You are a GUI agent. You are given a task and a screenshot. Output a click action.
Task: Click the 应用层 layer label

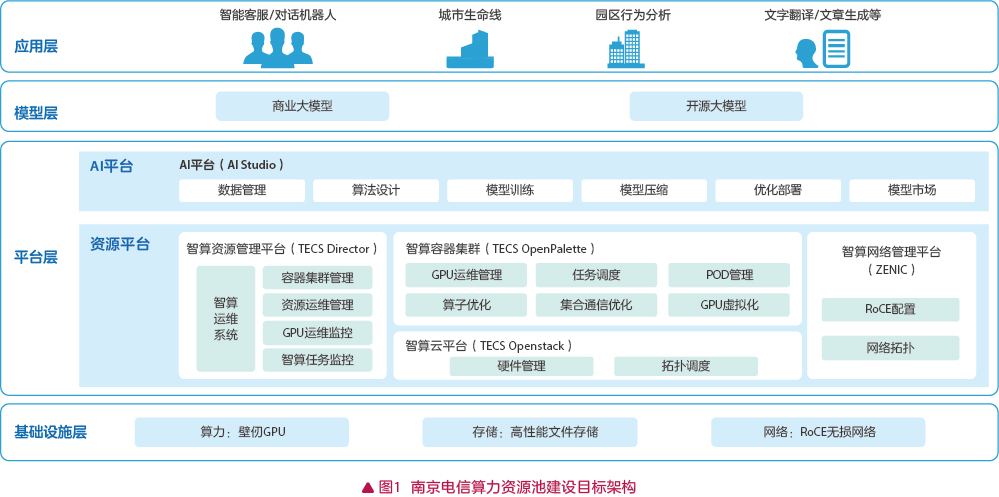[36, 47]
